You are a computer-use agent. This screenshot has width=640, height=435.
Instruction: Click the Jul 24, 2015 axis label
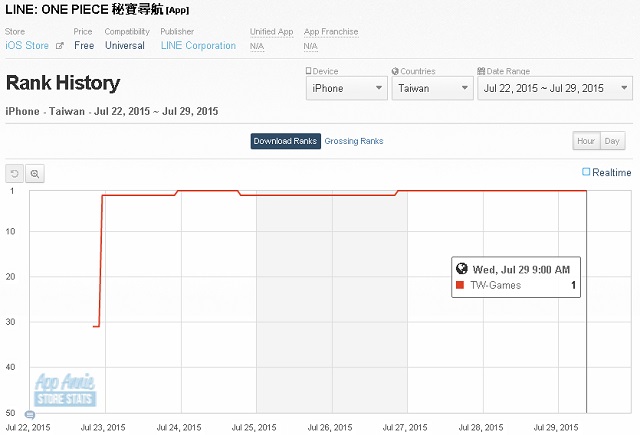[x=179, y=428]
